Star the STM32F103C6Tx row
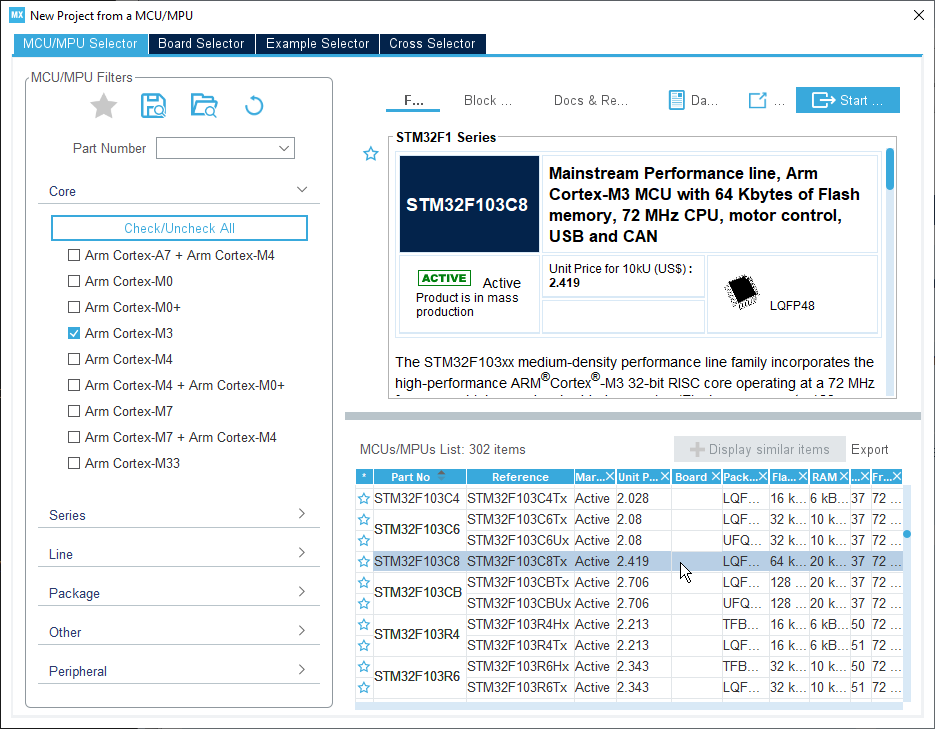The width and height of the screenshot is (935, 729). (x=364, y=519)
